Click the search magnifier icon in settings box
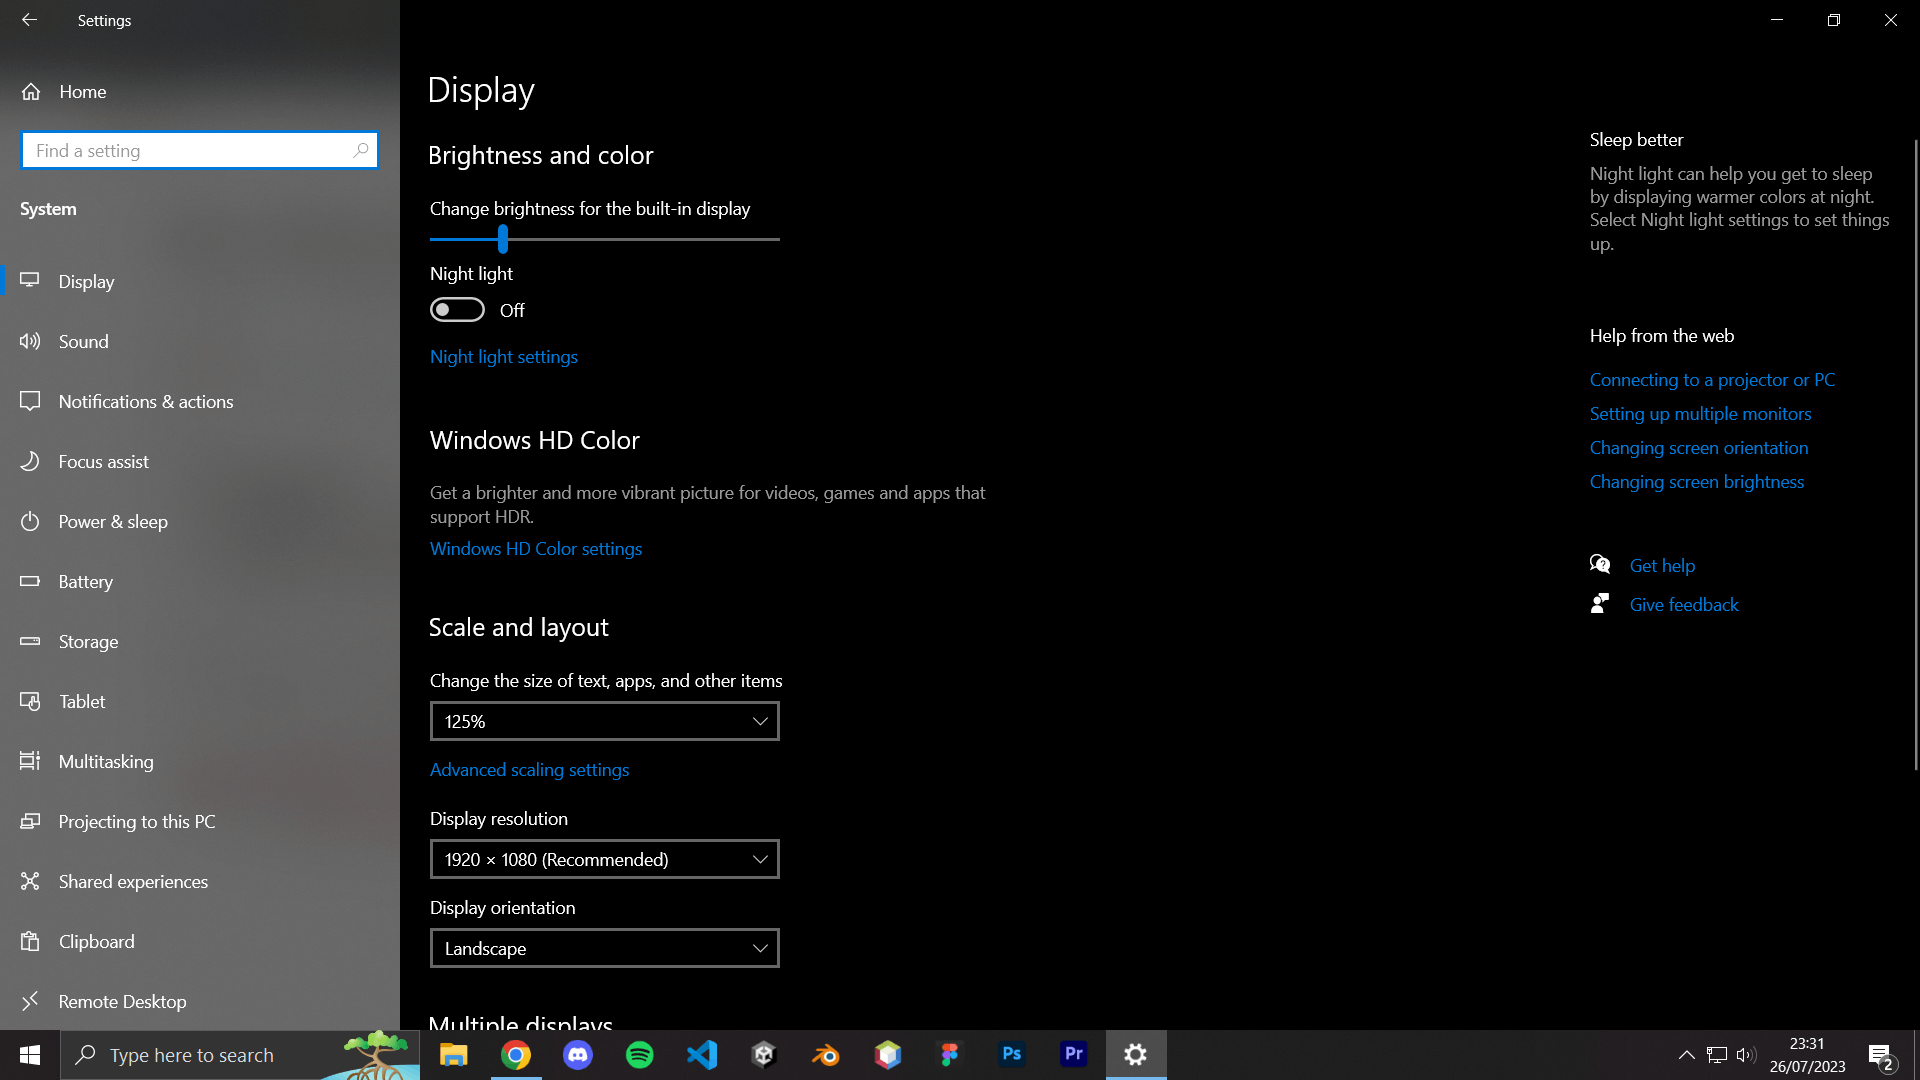The width and height of the screenshot is (1920, 1080). point(361,150)
